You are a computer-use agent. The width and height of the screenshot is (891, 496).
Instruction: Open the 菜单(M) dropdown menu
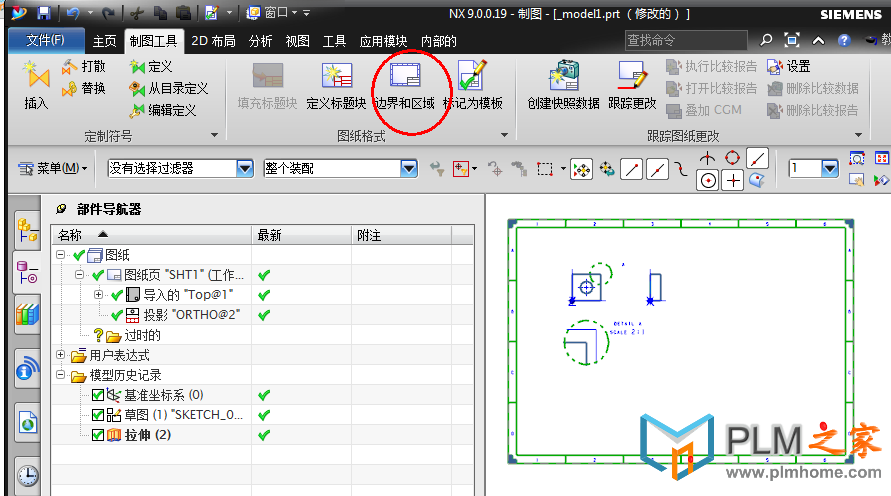pos(52,168)
